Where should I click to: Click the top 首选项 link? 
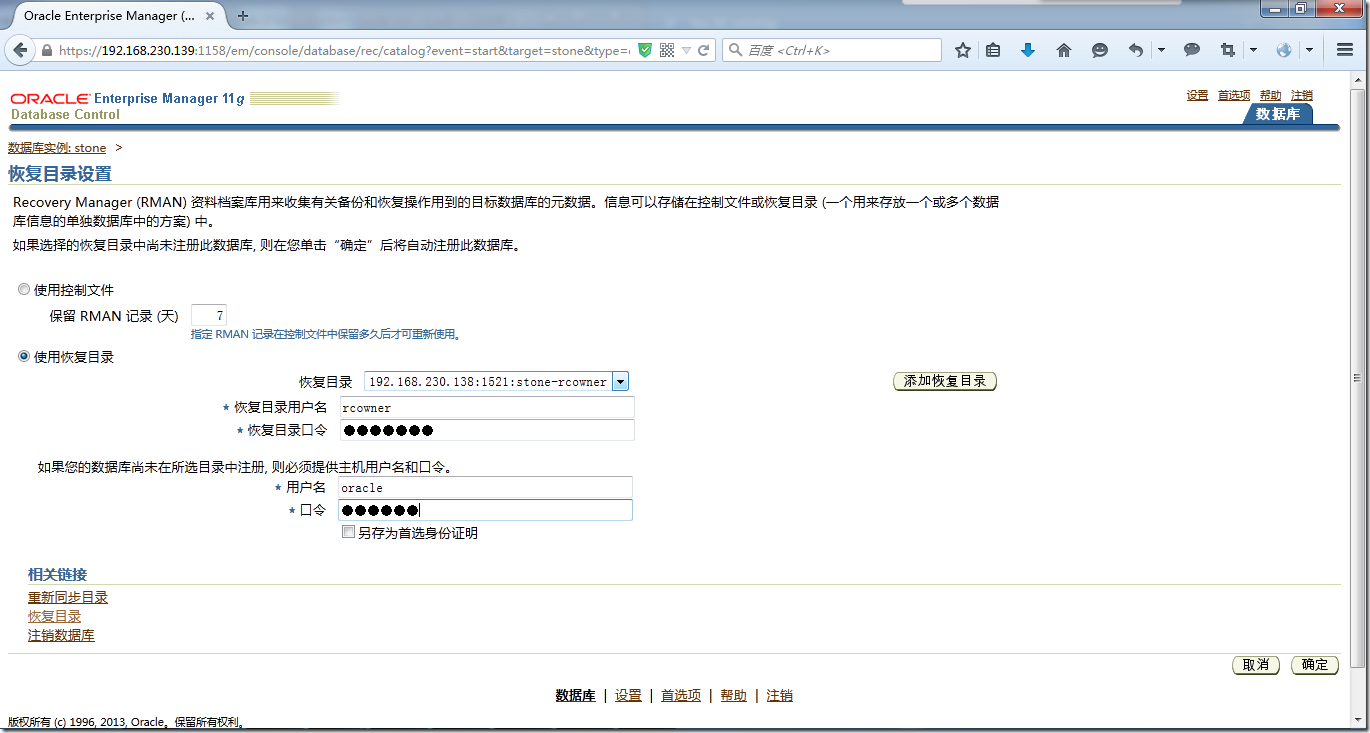pos(1234,95)
